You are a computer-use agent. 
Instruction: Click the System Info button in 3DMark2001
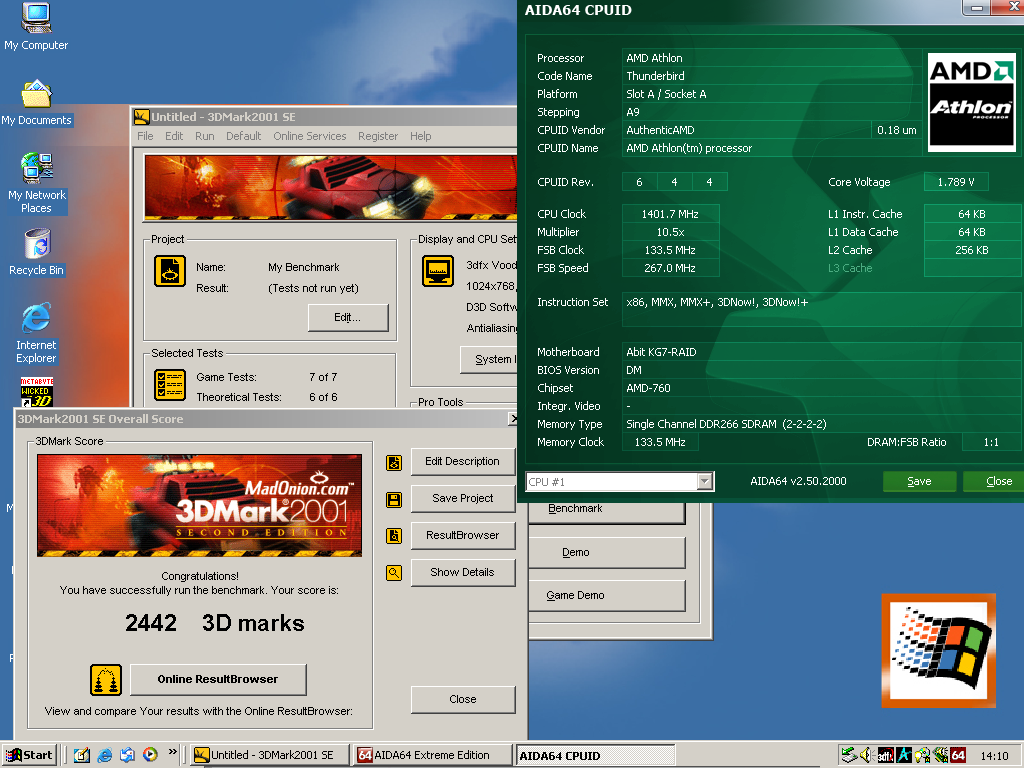(x=489, y=359)
